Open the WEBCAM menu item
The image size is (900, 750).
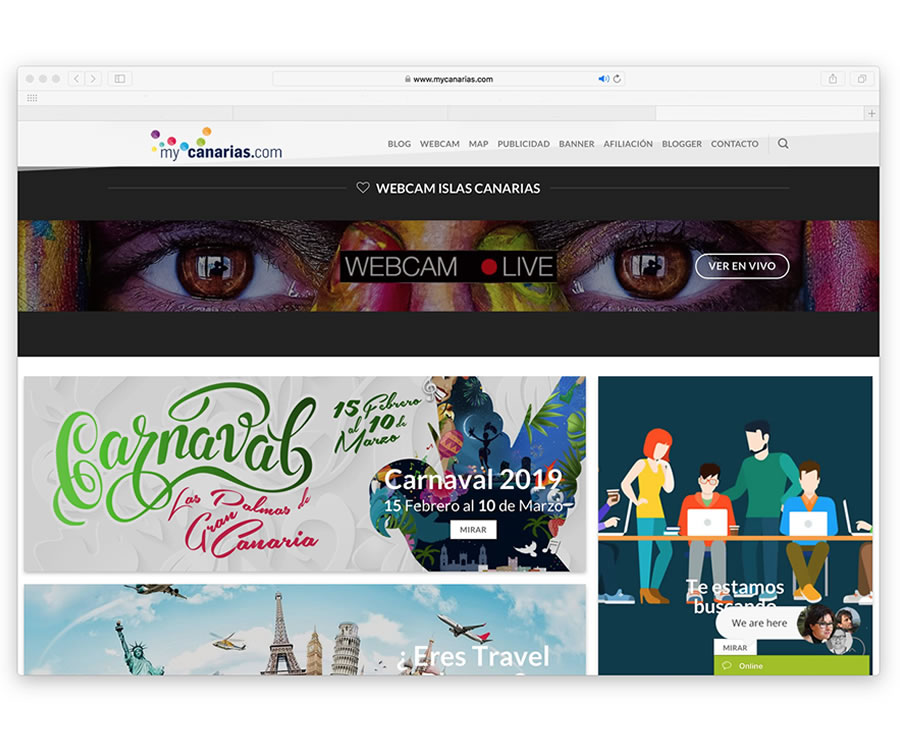click(440, 144)
